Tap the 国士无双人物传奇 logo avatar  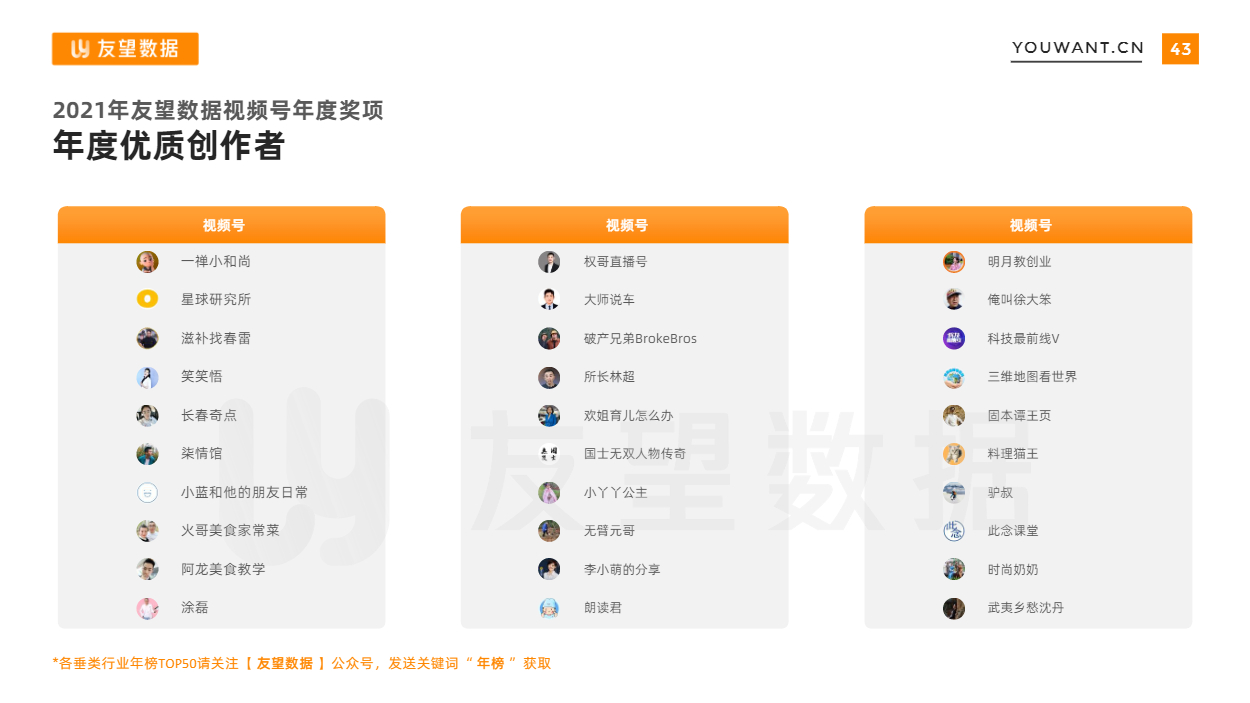tap(549, 454)
